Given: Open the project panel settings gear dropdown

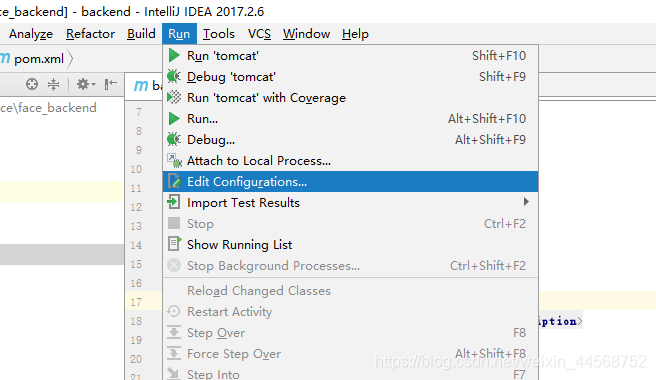Looking at the screenshot, I should click(86, 84).
